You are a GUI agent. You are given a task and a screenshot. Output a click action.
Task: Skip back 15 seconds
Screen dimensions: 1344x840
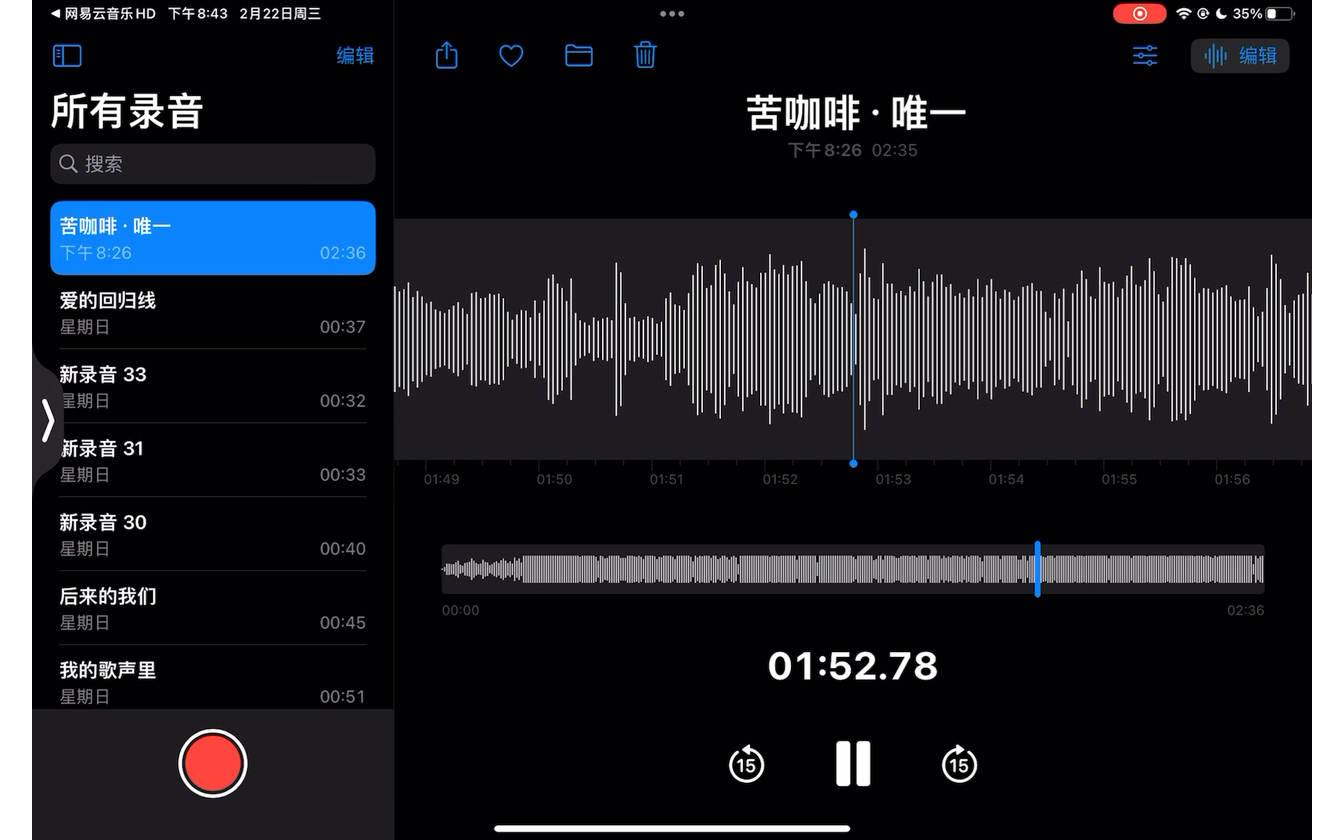point(746,764)
